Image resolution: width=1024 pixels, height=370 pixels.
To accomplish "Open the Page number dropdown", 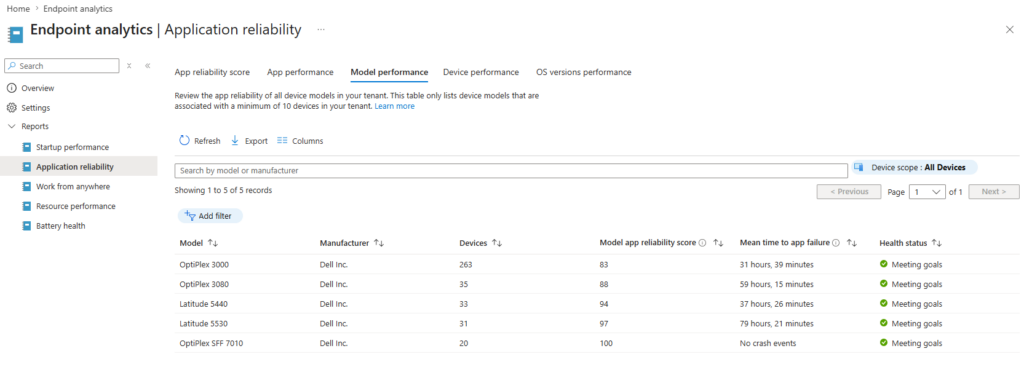I will [927, 192].
